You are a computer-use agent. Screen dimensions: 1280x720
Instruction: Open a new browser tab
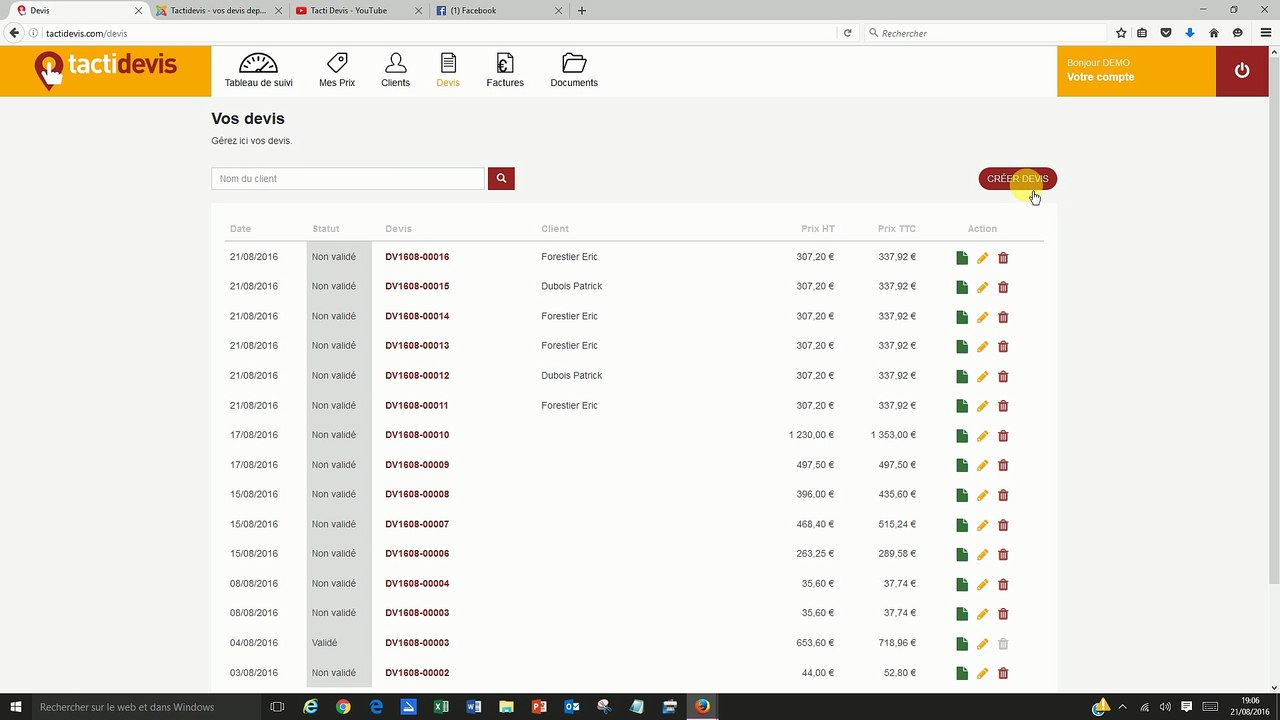pyautogui.click(x=582, y=11)
